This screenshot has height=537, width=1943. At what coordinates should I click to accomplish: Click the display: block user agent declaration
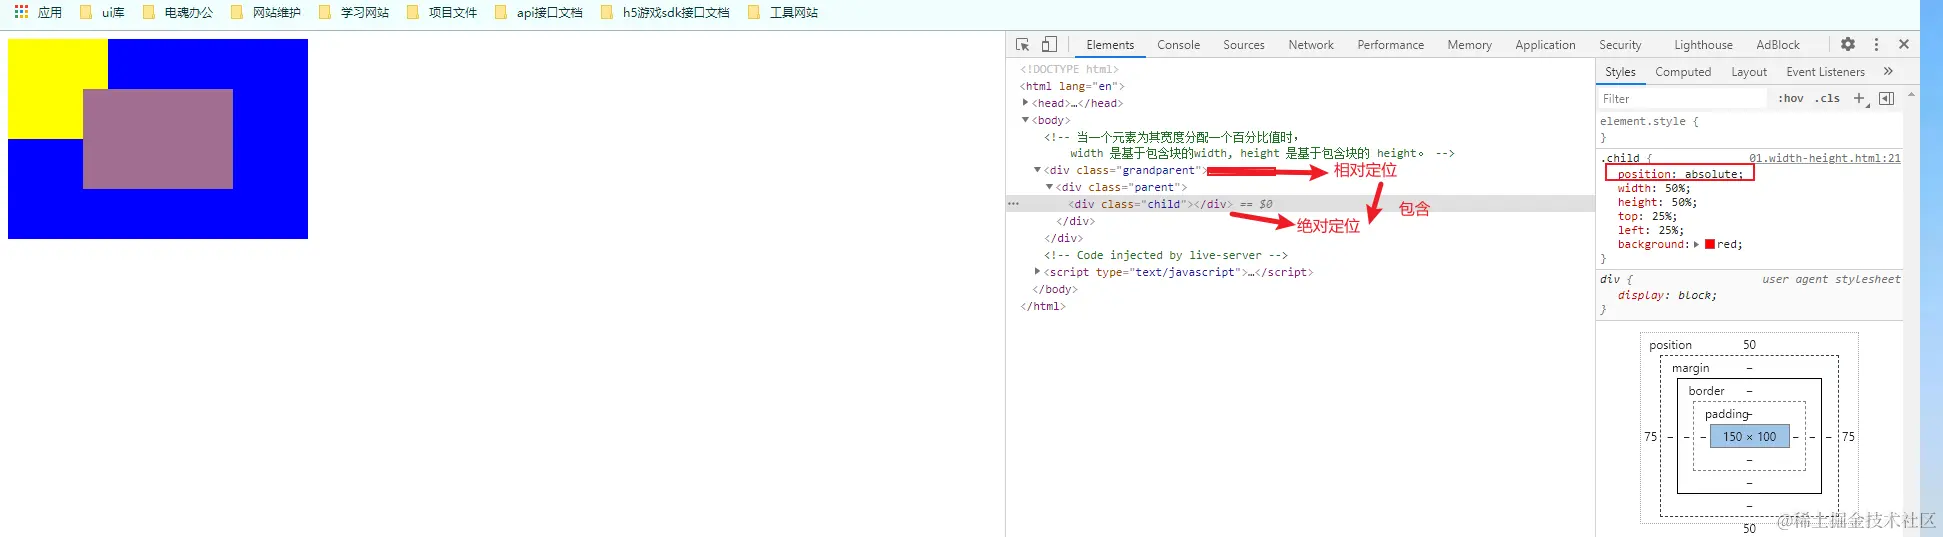[x=1667, y=295]
